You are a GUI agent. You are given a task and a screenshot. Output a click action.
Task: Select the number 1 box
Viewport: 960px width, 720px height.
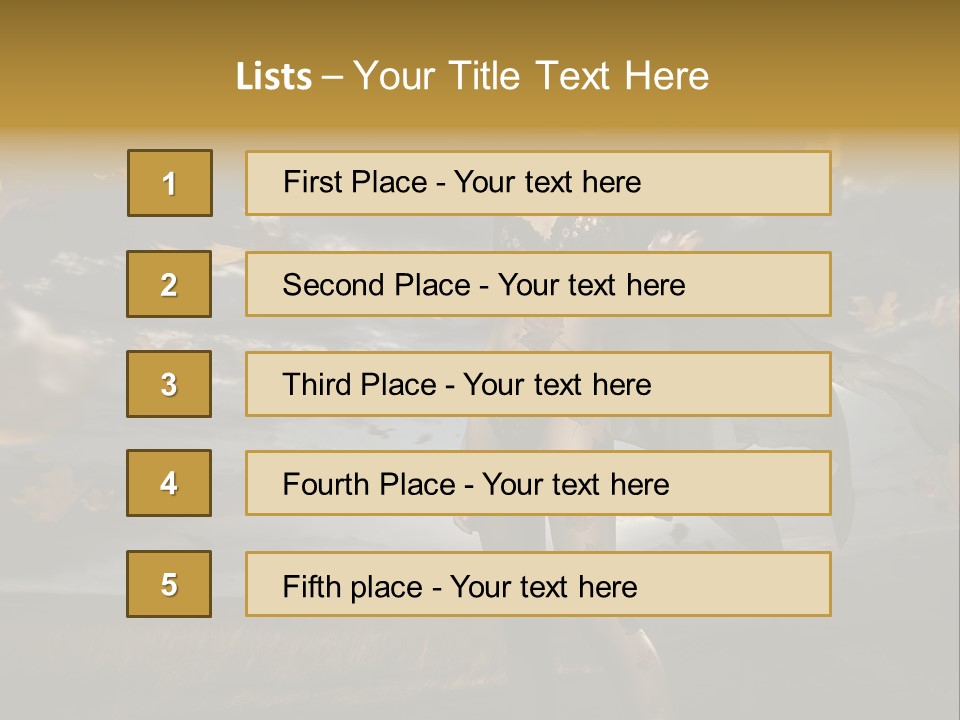(170, 183)
